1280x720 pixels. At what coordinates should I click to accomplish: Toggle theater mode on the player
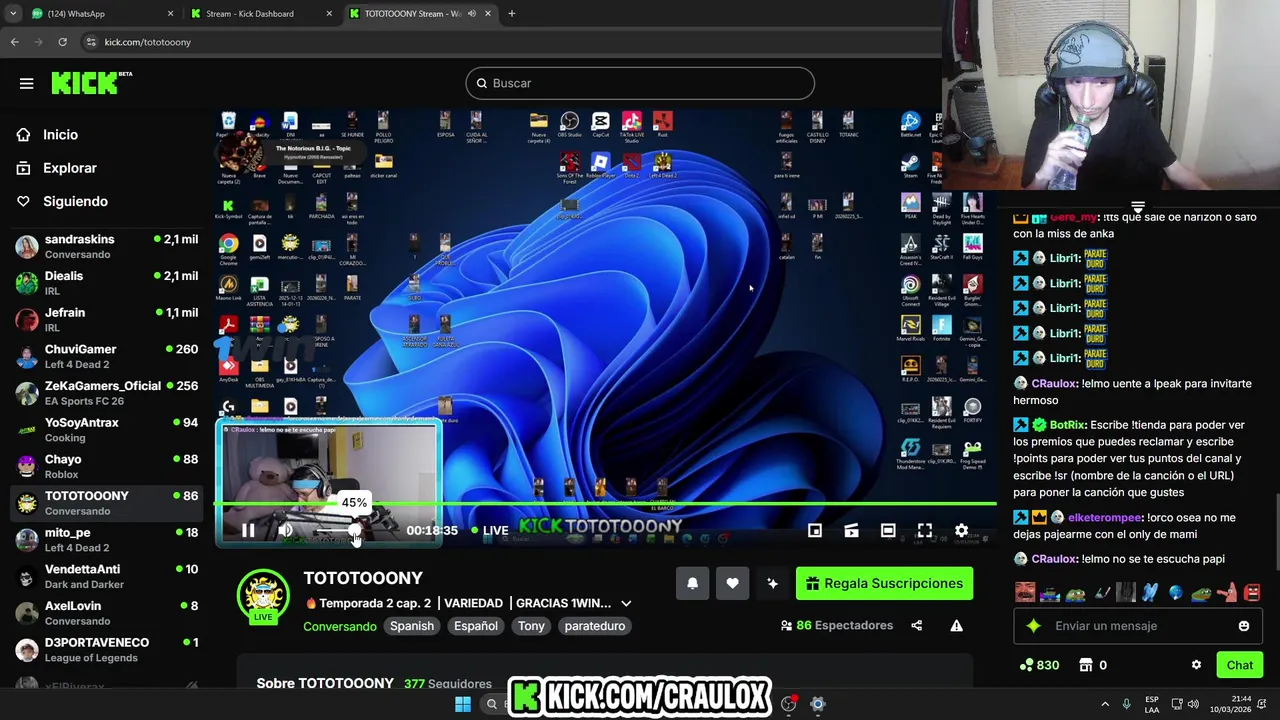(888, 531)
